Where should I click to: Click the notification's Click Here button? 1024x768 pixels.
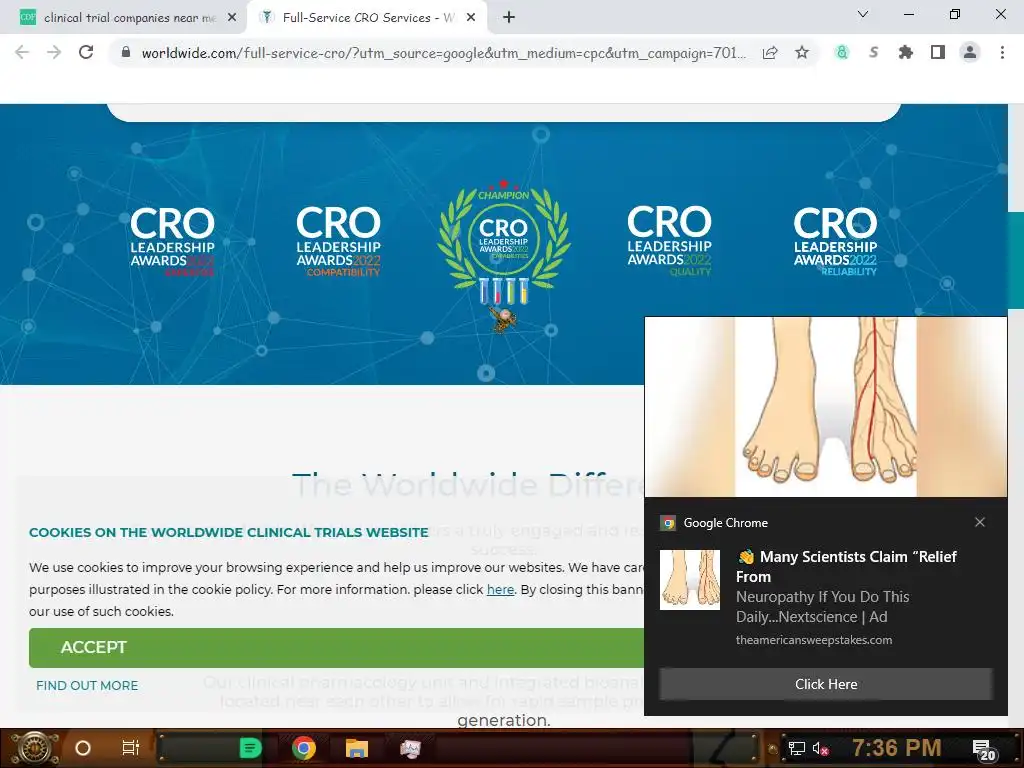point(825,684)
